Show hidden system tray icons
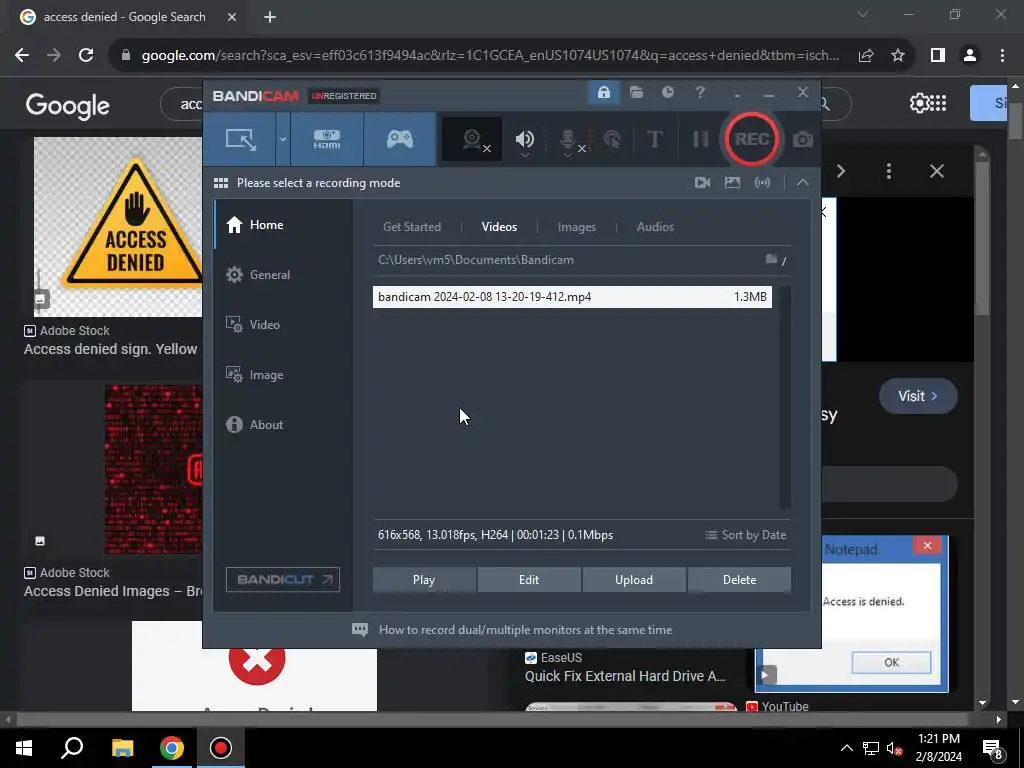Viewport: 1024px width, 768px height. click(x=846, y=748)
